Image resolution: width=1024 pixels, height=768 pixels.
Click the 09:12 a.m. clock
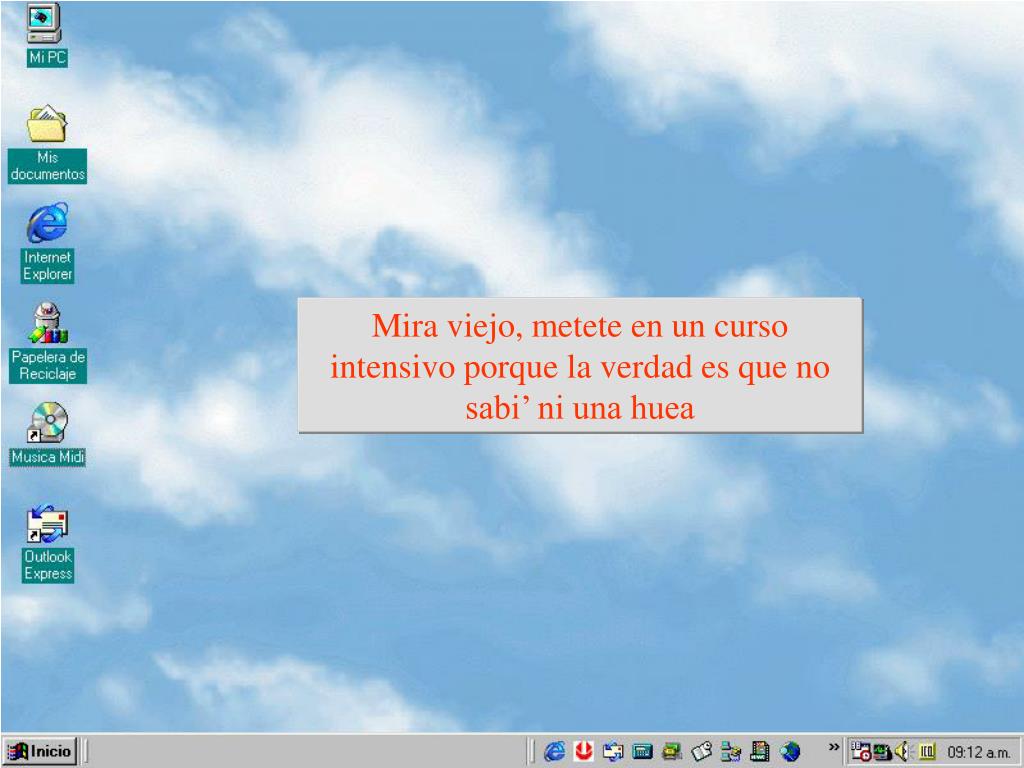pos(978,752)
